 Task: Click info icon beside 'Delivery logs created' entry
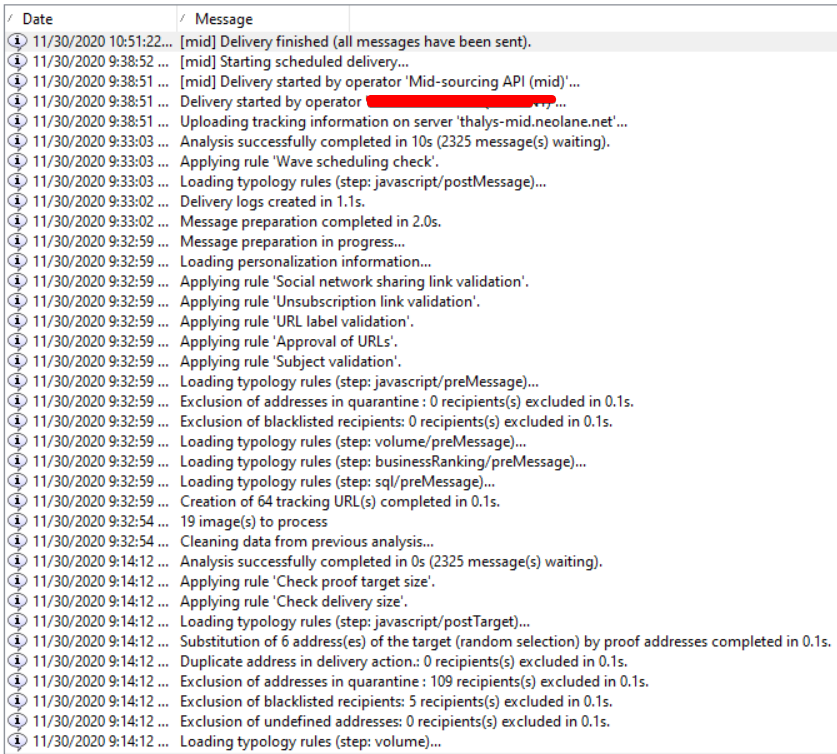pyautogui.click(x=16, y=201)
